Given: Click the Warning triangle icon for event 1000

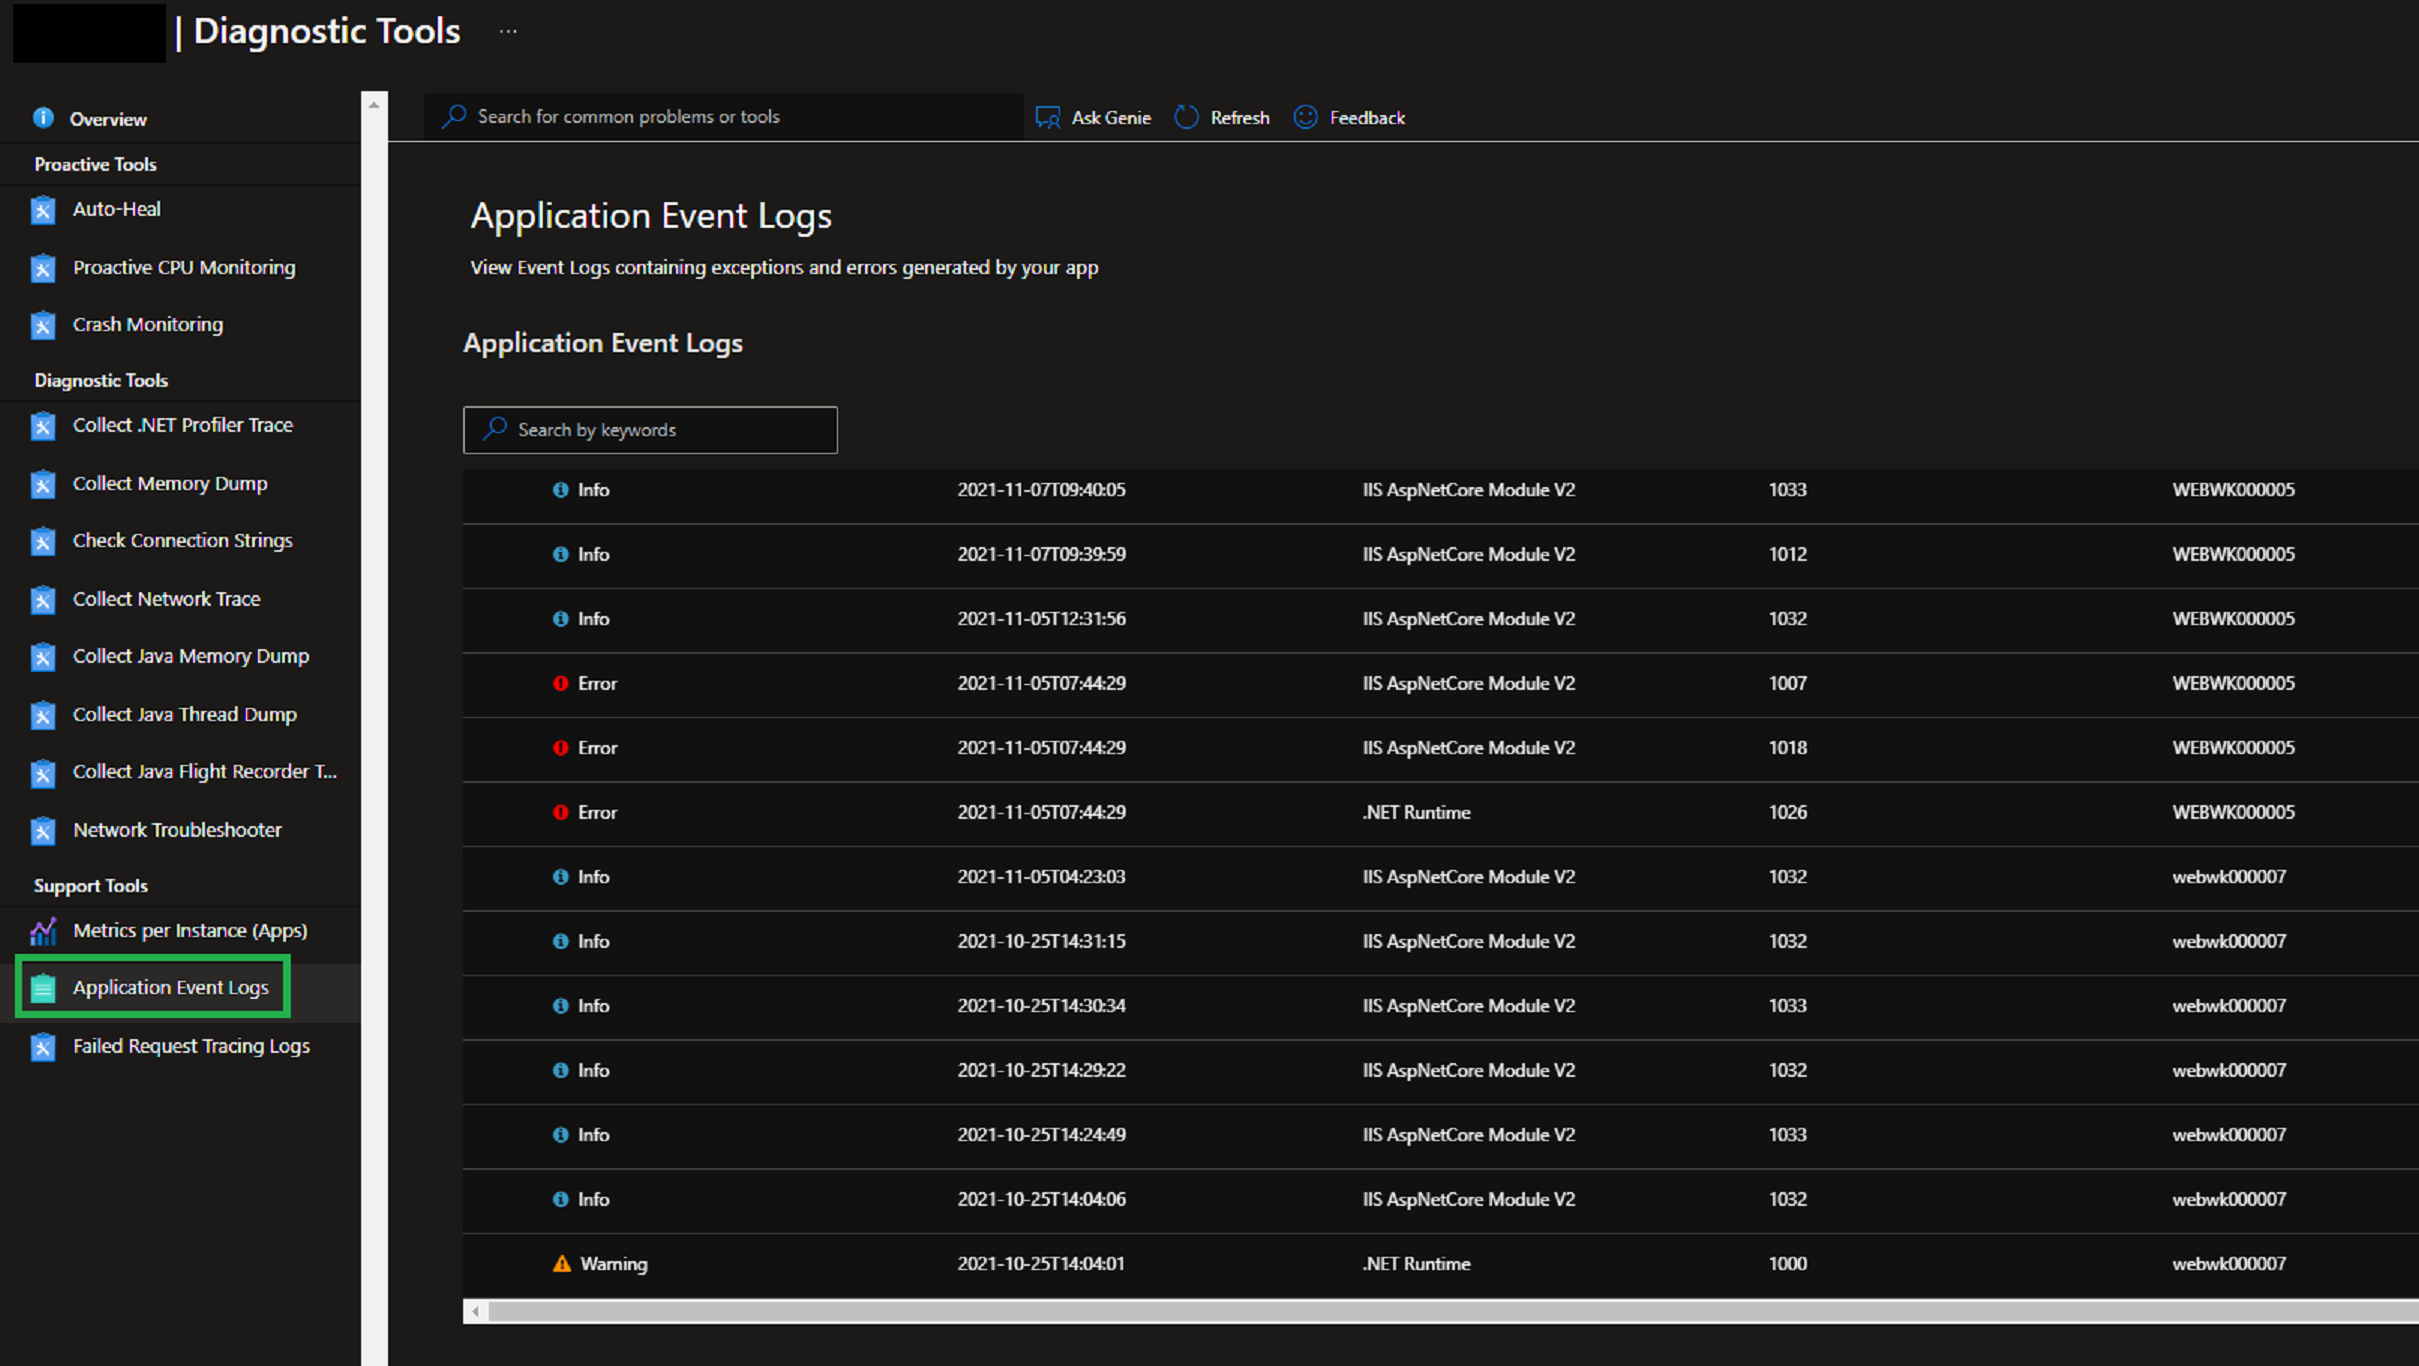Looking at the screenshot, I should [562, 1263].
